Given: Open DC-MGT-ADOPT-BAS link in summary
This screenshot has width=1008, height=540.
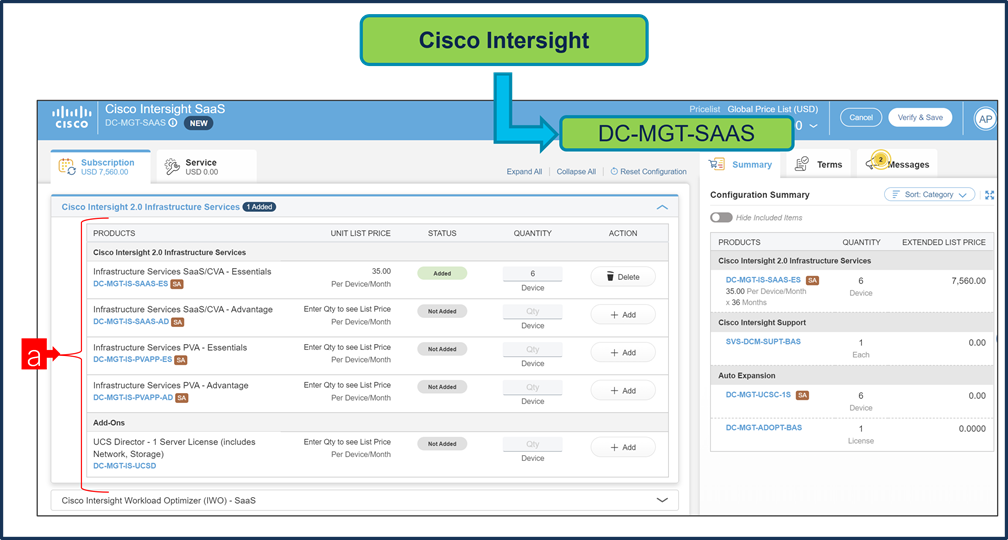Looking at the screenshot, I should tap(764, 427).
